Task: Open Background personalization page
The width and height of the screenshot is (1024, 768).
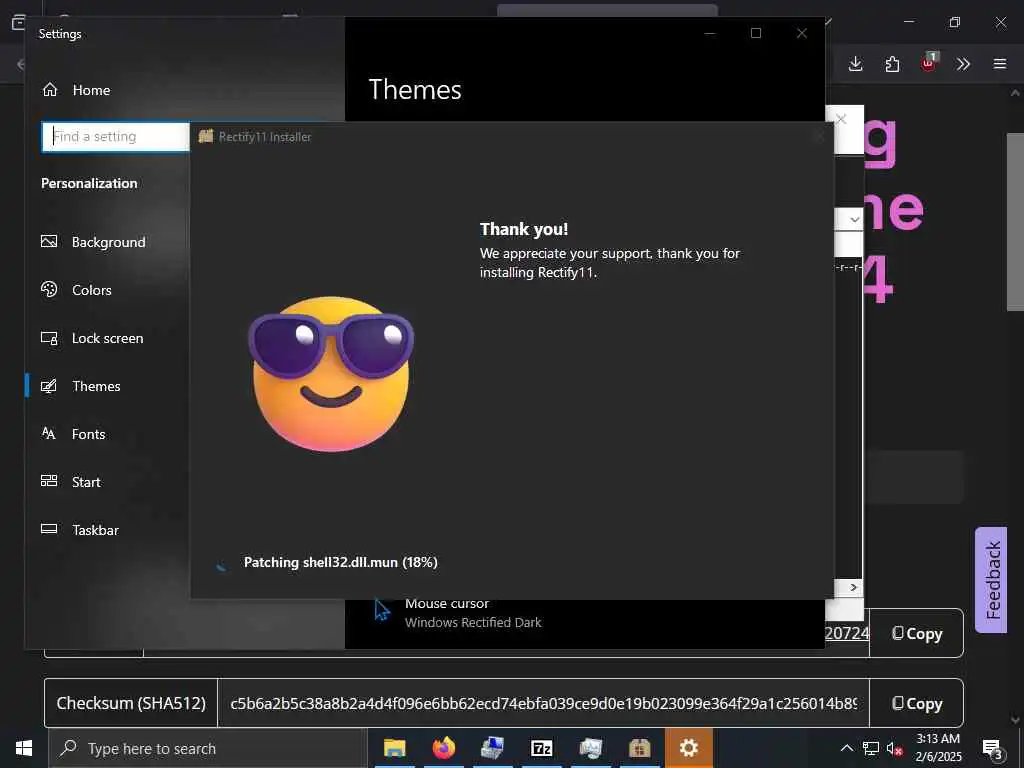Action: (x=93, y=242)
